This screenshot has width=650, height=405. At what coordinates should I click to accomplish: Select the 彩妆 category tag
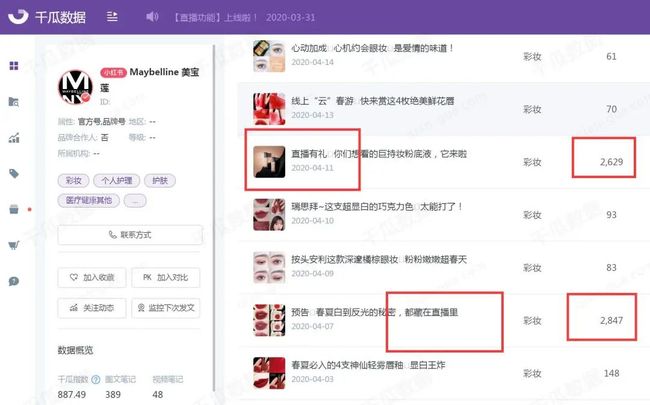pyautogui.click(x=73, y=181)
